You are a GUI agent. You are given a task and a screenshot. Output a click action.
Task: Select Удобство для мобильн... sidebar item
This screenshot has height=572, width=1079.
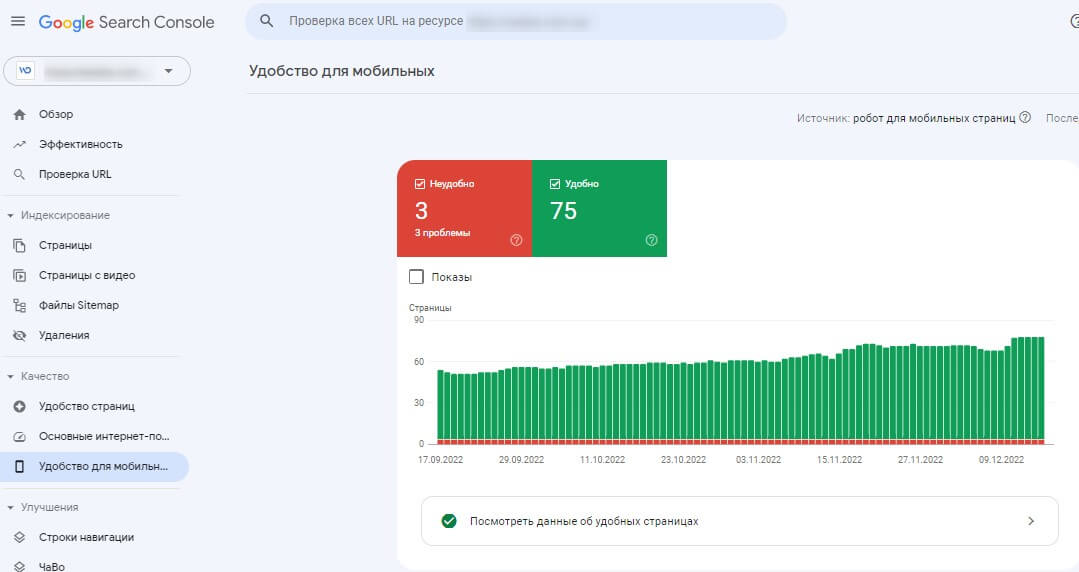click(94, 467)
